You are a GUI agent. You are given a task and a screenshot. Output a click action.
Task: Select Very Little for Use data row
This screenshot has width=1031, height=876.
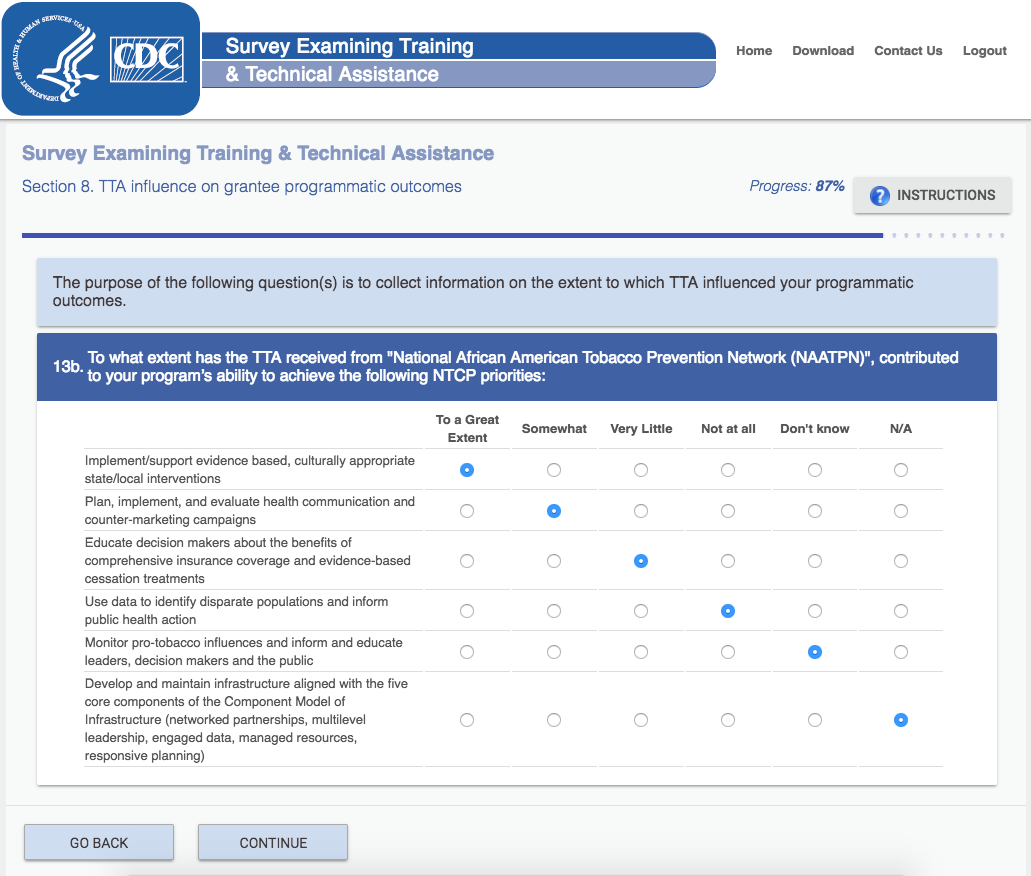point(641,611)
